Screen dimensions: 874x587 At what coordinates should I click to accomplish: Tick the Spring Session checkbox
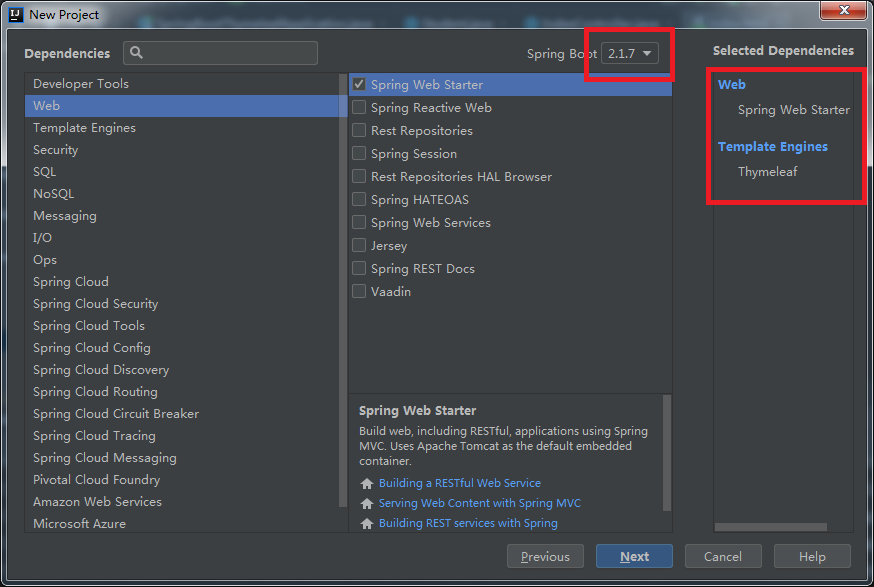tap(359, 153)
